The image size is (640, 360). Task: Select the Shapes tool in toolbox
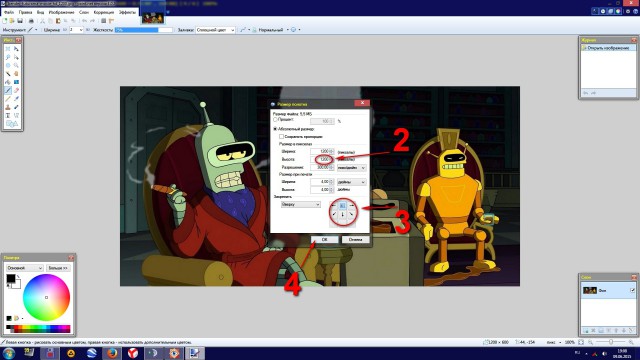point(12,124)
